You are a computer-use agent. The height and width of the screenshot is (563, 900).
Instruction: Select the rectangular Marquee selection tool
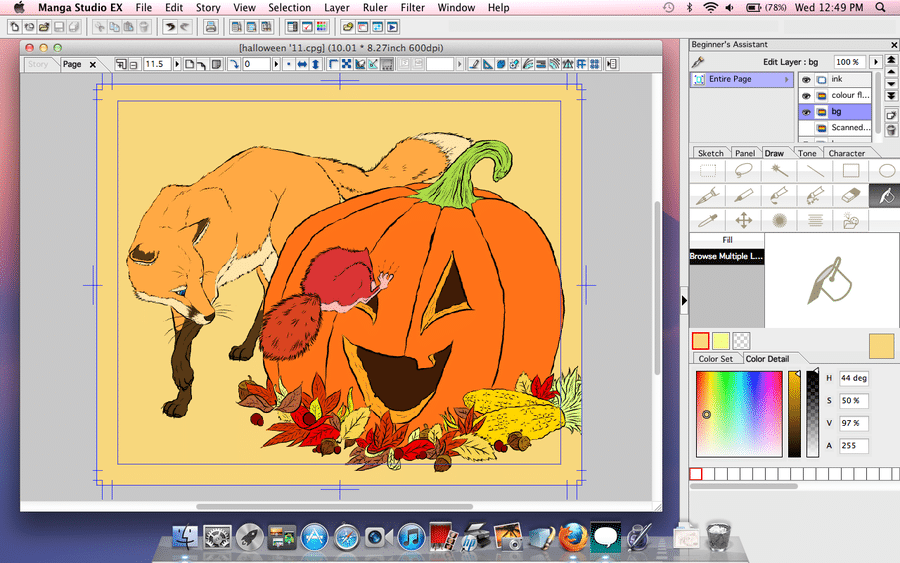pos(708,170)
